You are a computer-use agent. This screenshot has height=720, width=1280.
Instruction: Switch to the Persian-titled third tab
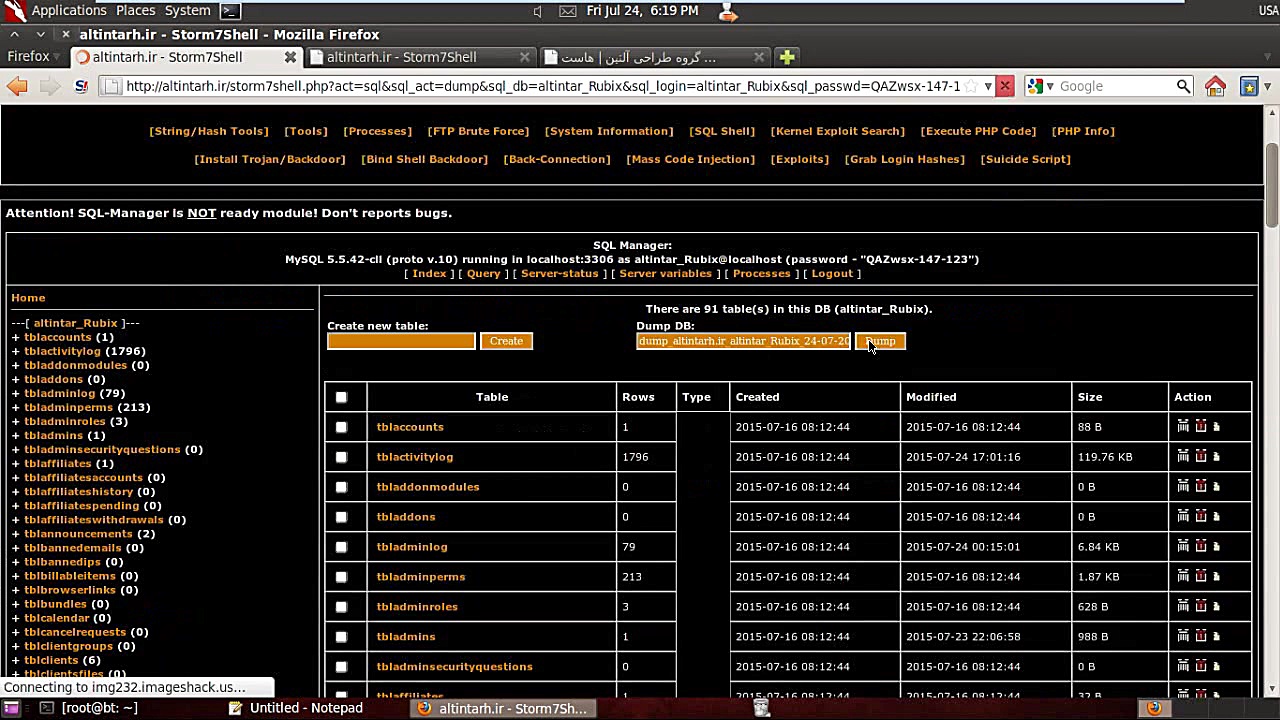655,57
